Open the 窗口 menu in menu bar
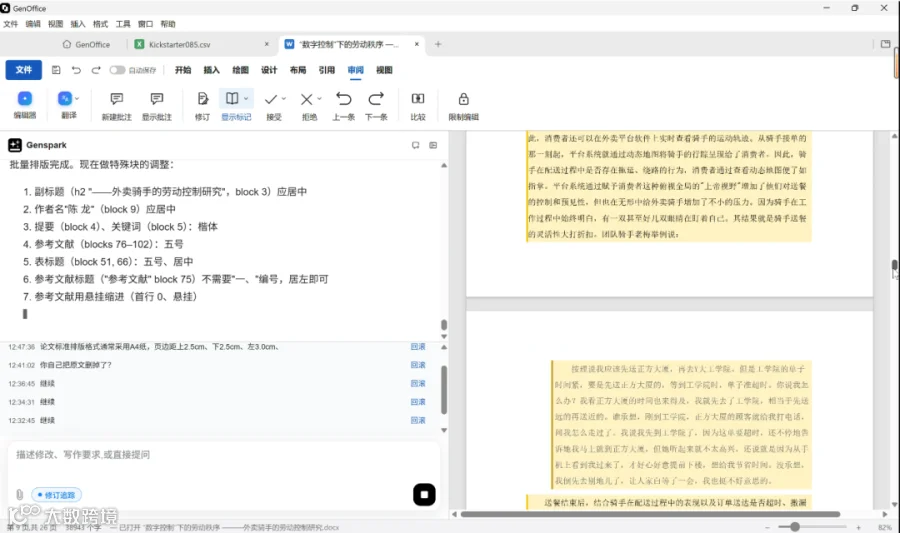This screenshot has width=900, height=533. tap(145, 24)
